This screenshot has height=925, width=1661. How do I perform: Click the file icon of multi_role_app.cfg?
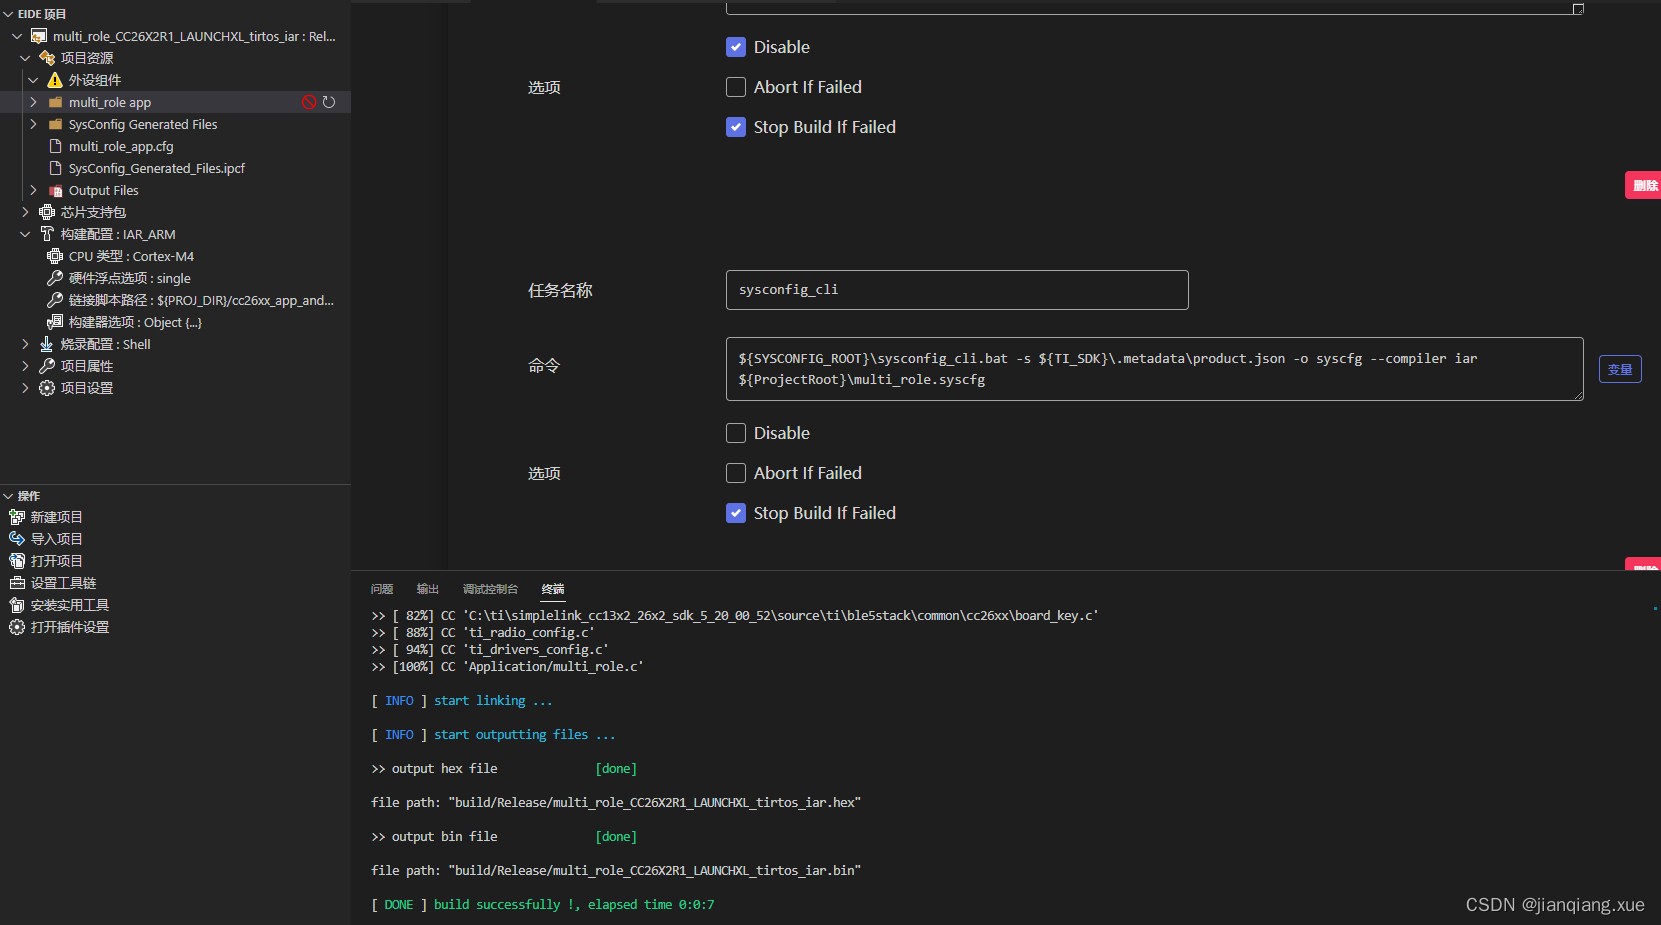[56, 146]
